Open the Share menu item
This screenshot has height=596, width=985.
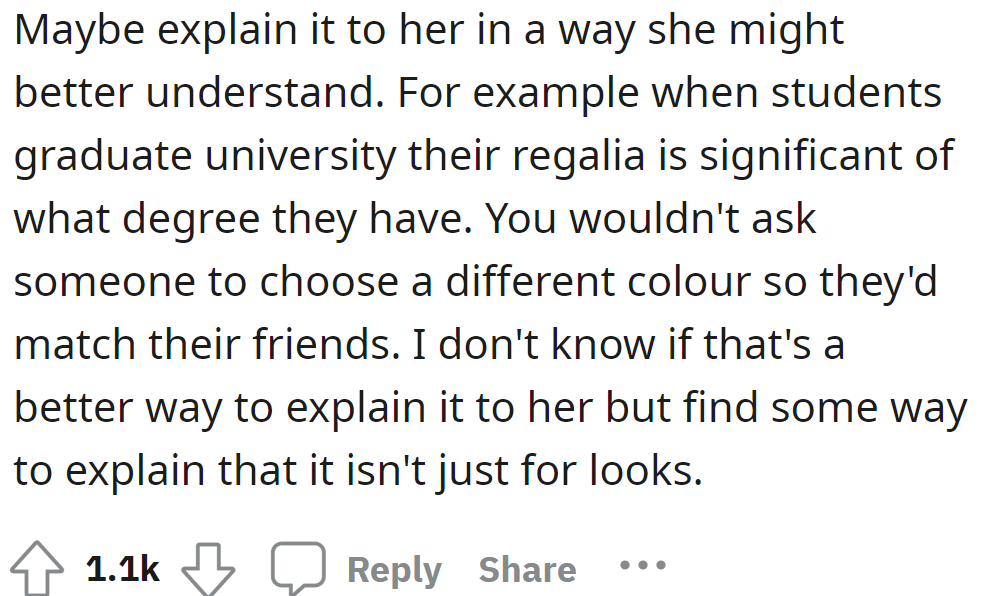[x=527, y=567]
